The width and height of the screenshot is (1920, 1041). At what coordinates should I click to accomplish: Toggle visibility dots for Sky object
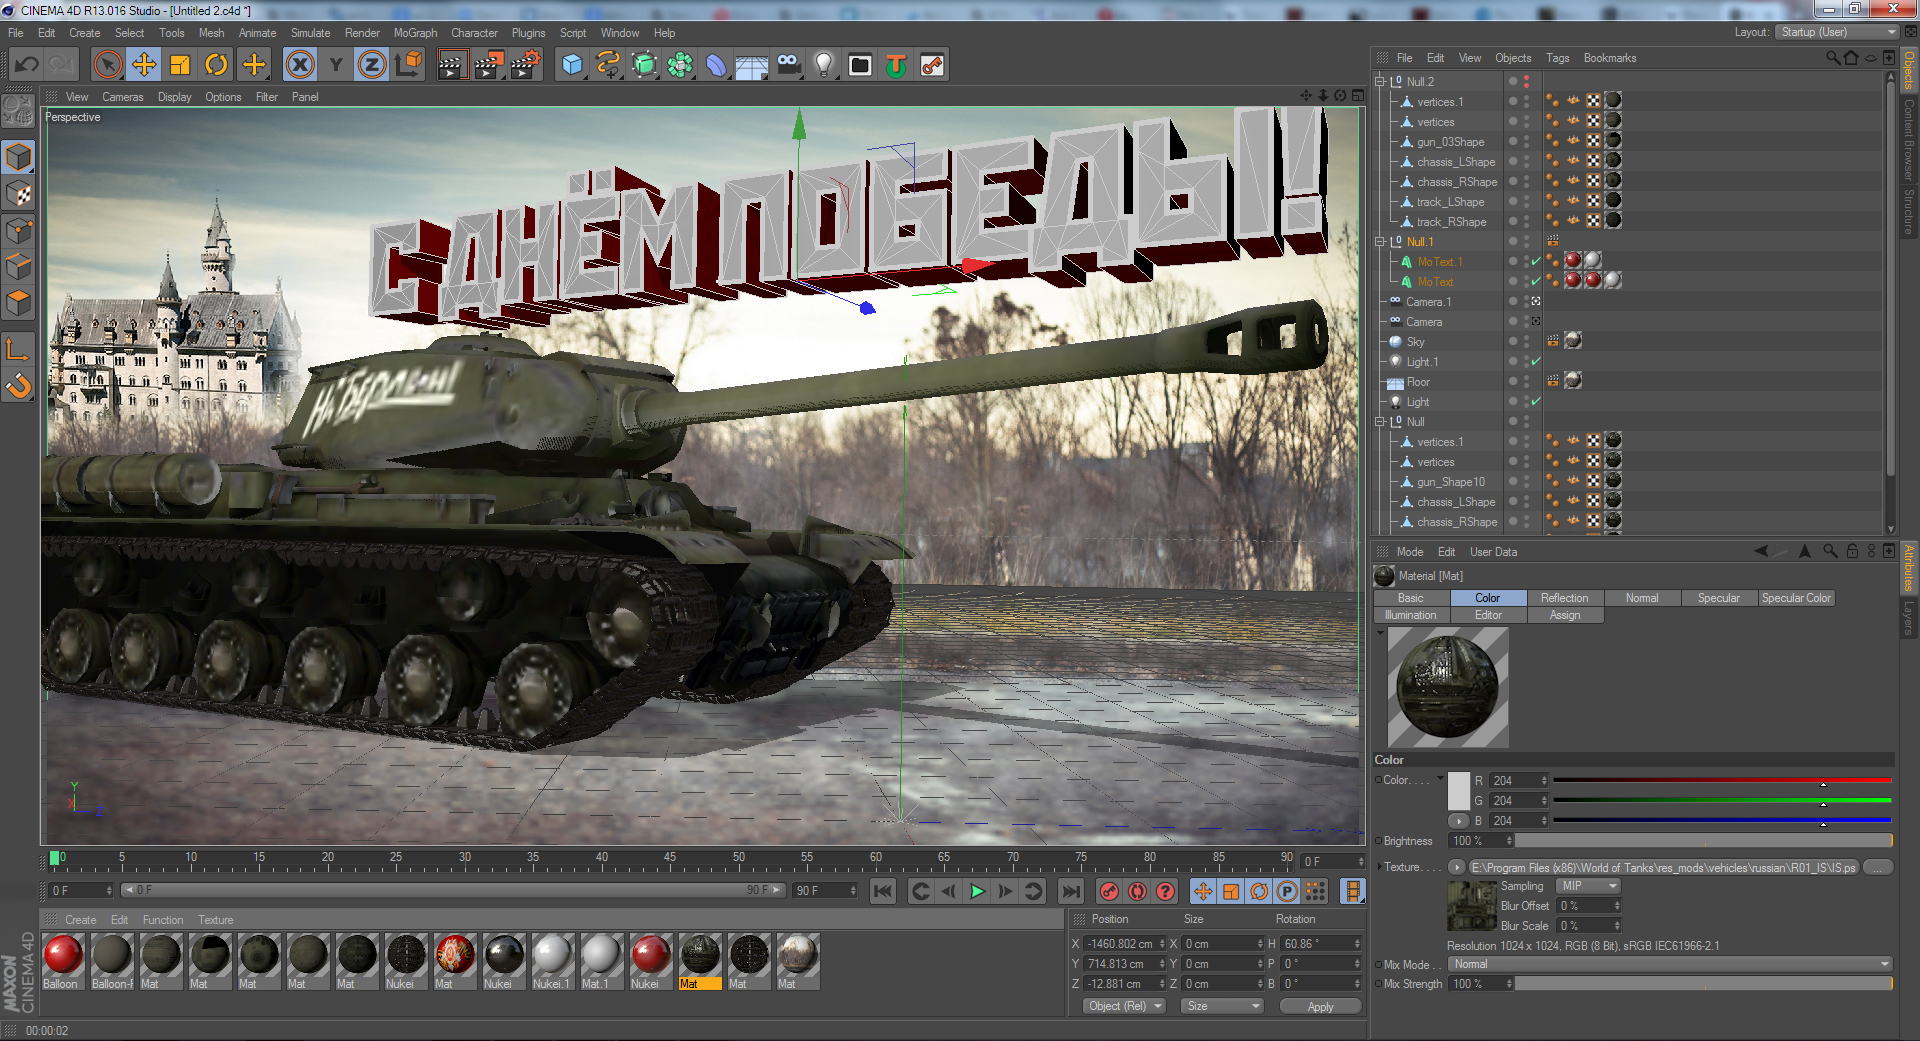[1526, 342]
